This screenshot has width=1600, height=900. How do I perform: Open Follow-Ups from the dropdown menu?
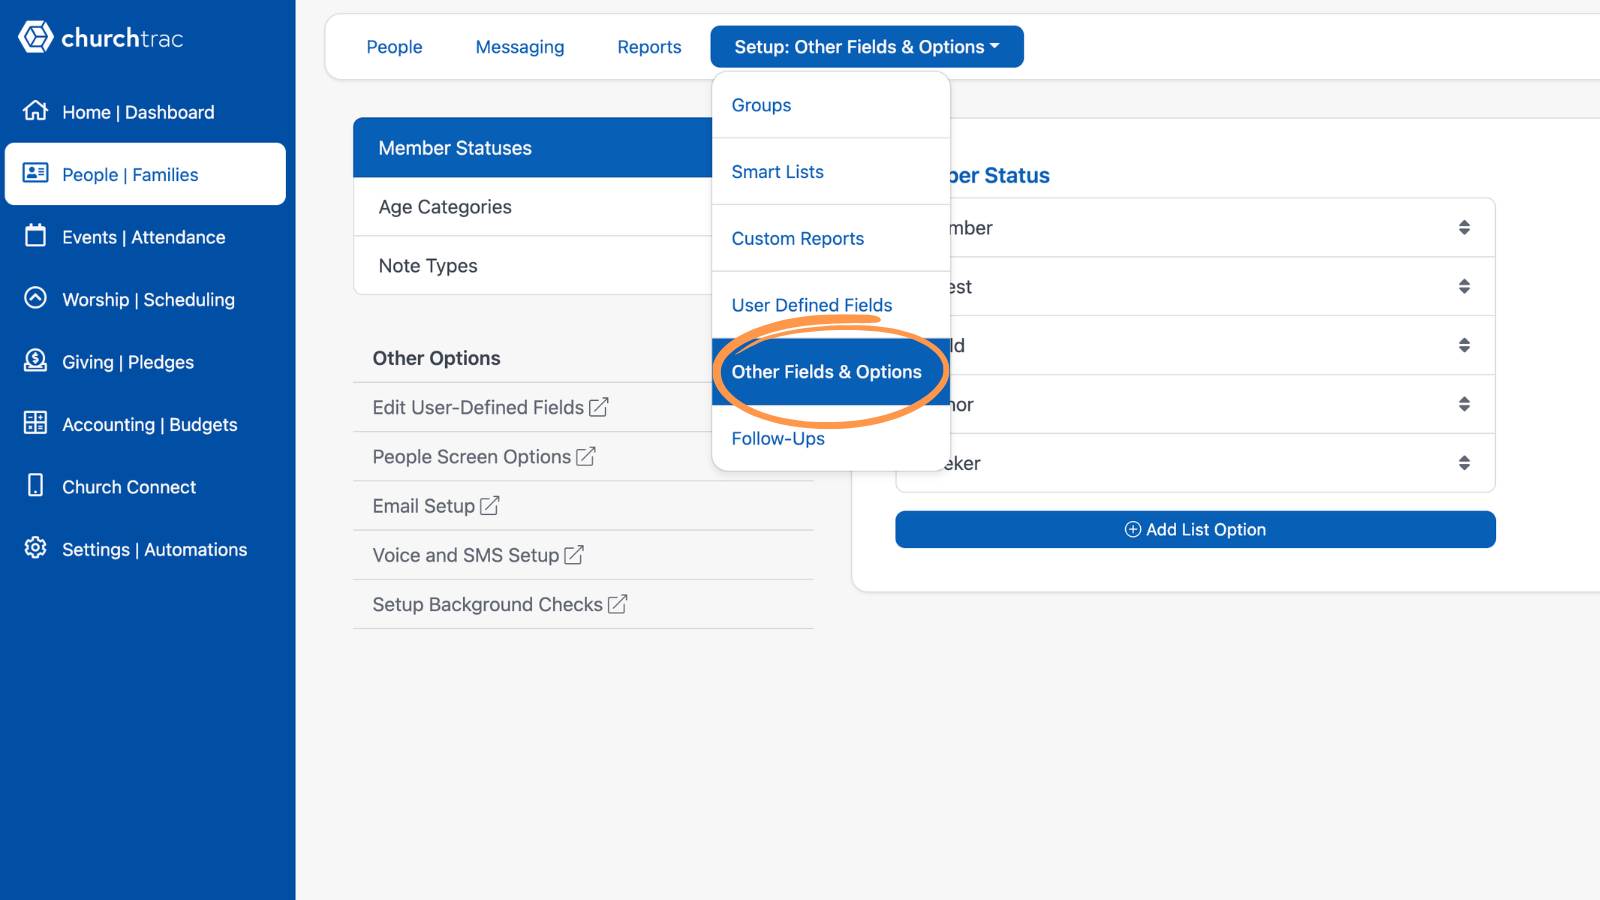[x=831, y=438]
